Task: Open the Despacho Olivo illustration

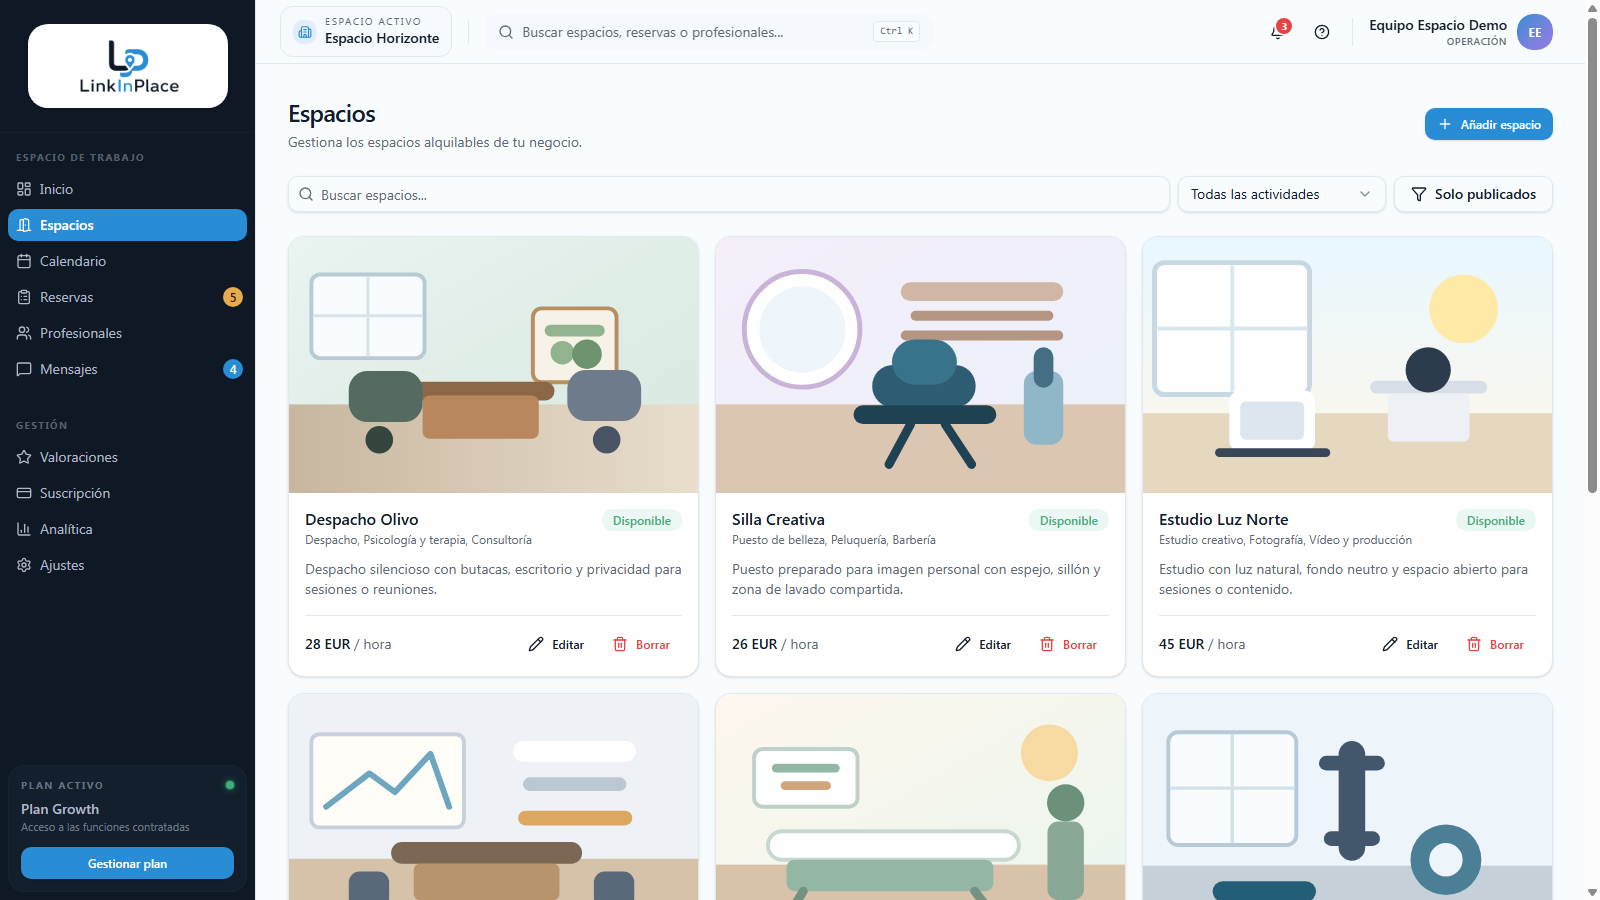Action: coord(493,365)
